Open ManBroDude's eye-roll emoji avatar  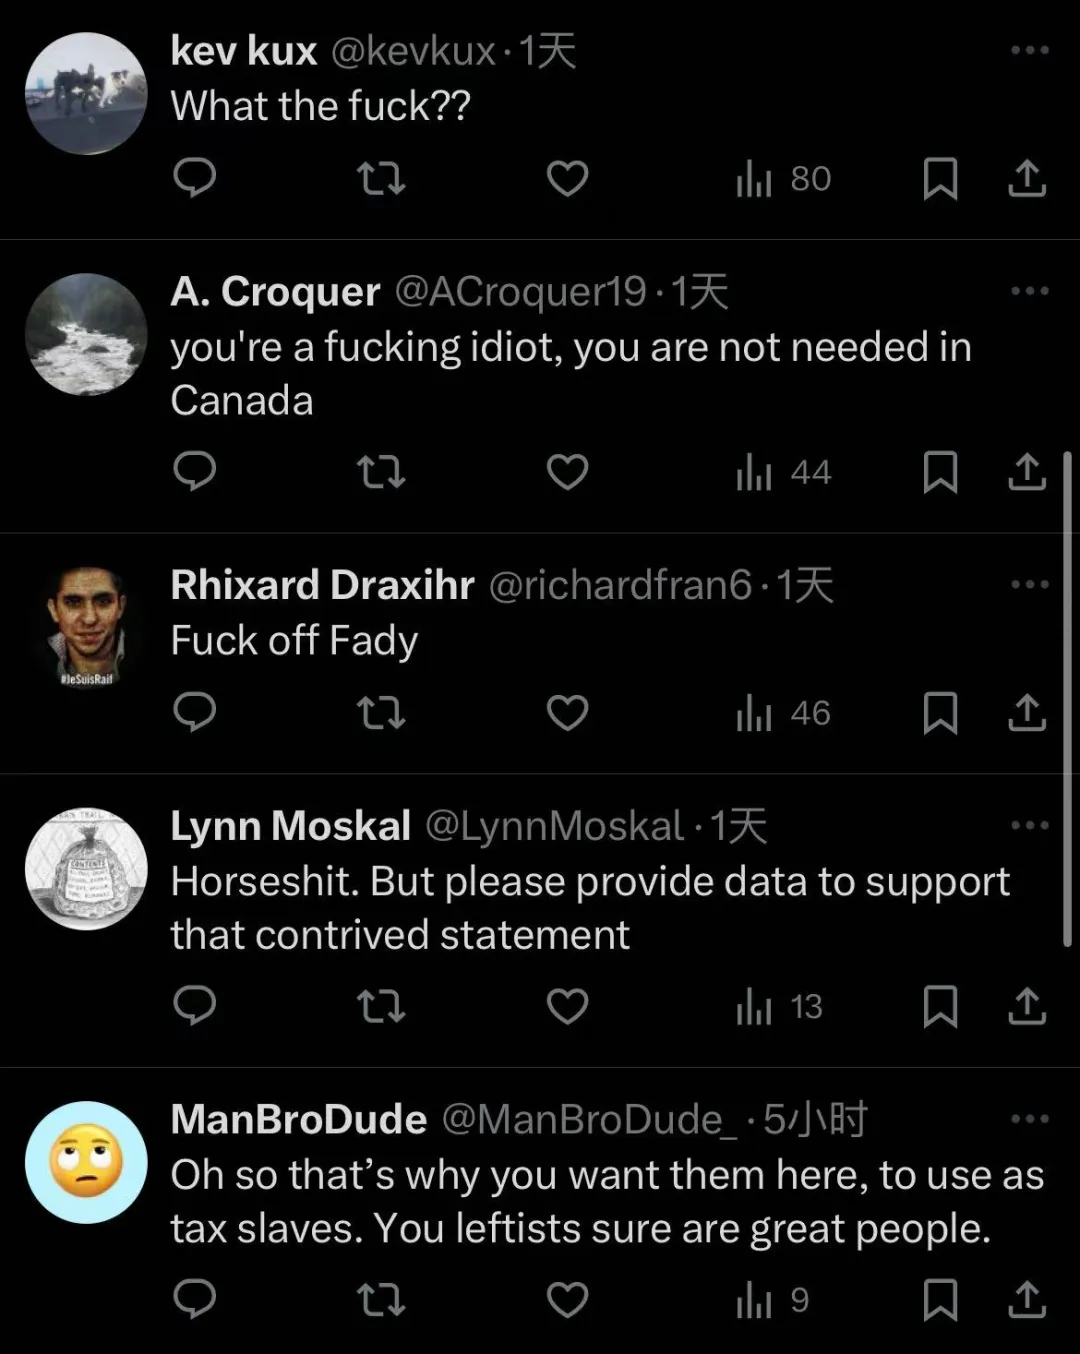pos(86,1162)
